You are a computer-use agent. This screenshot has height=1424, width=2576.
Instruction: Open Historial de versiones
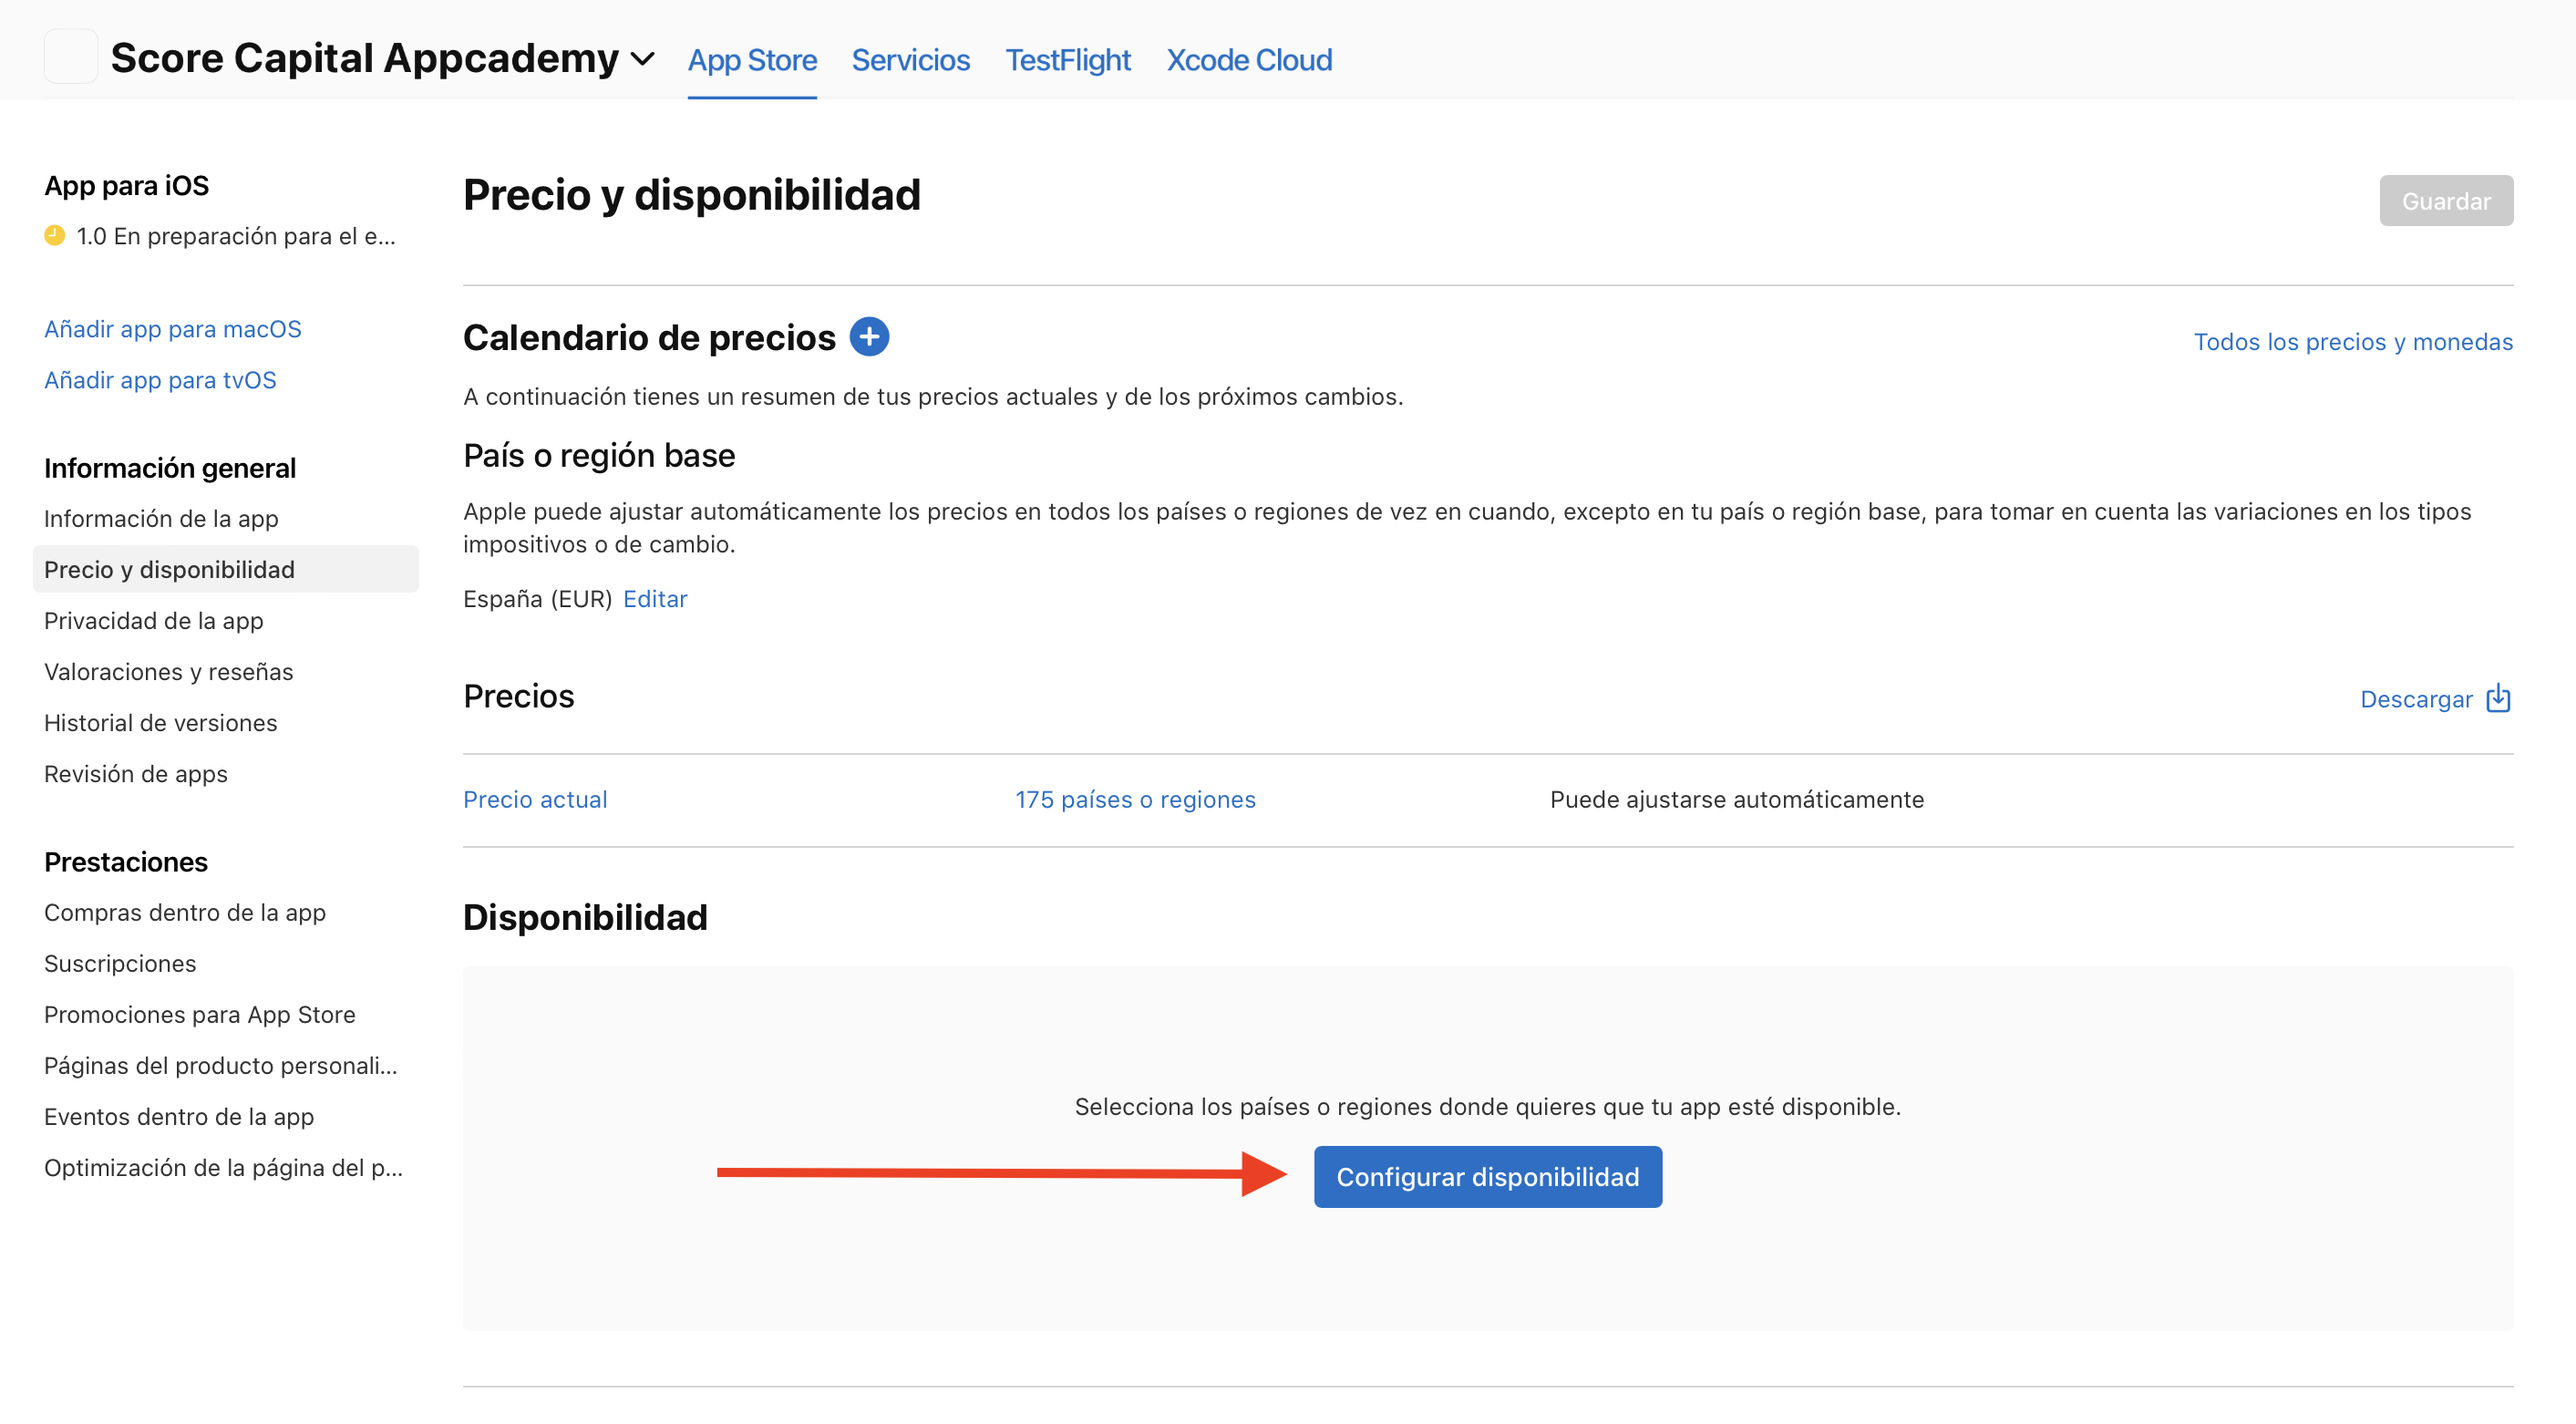pyautogui.click(x=160, y=723)
